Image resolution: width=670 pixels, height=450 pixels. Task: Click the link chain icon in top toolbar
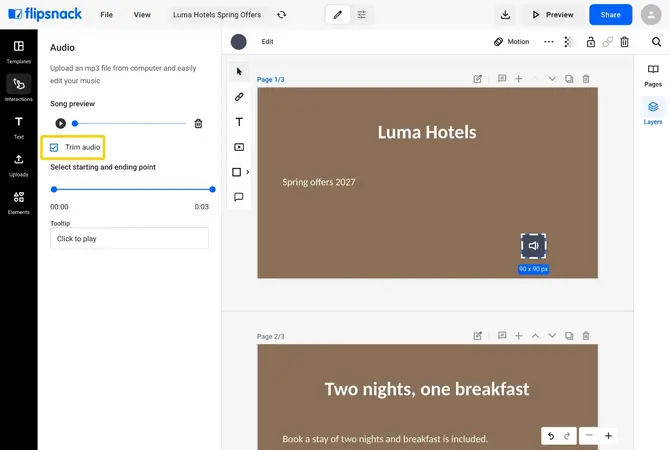pyautogui.click(x=607, y=42)
